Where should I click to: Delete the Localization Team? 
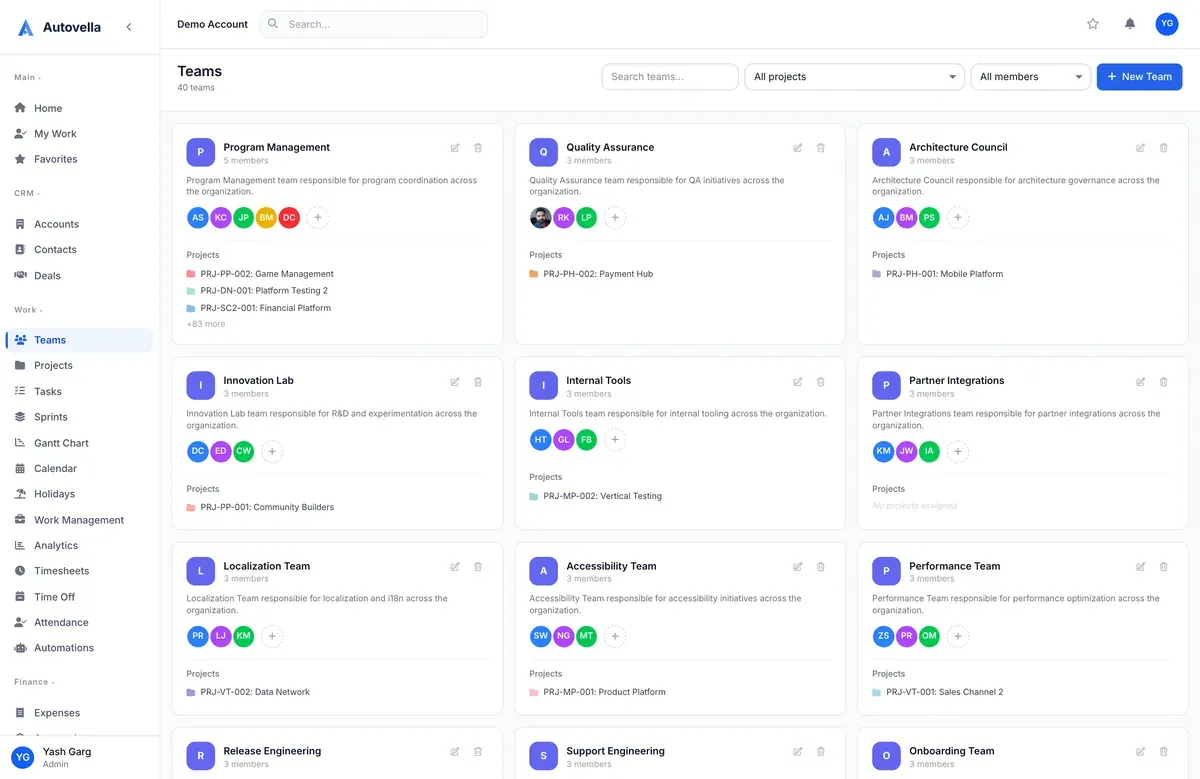pos(478,567)
